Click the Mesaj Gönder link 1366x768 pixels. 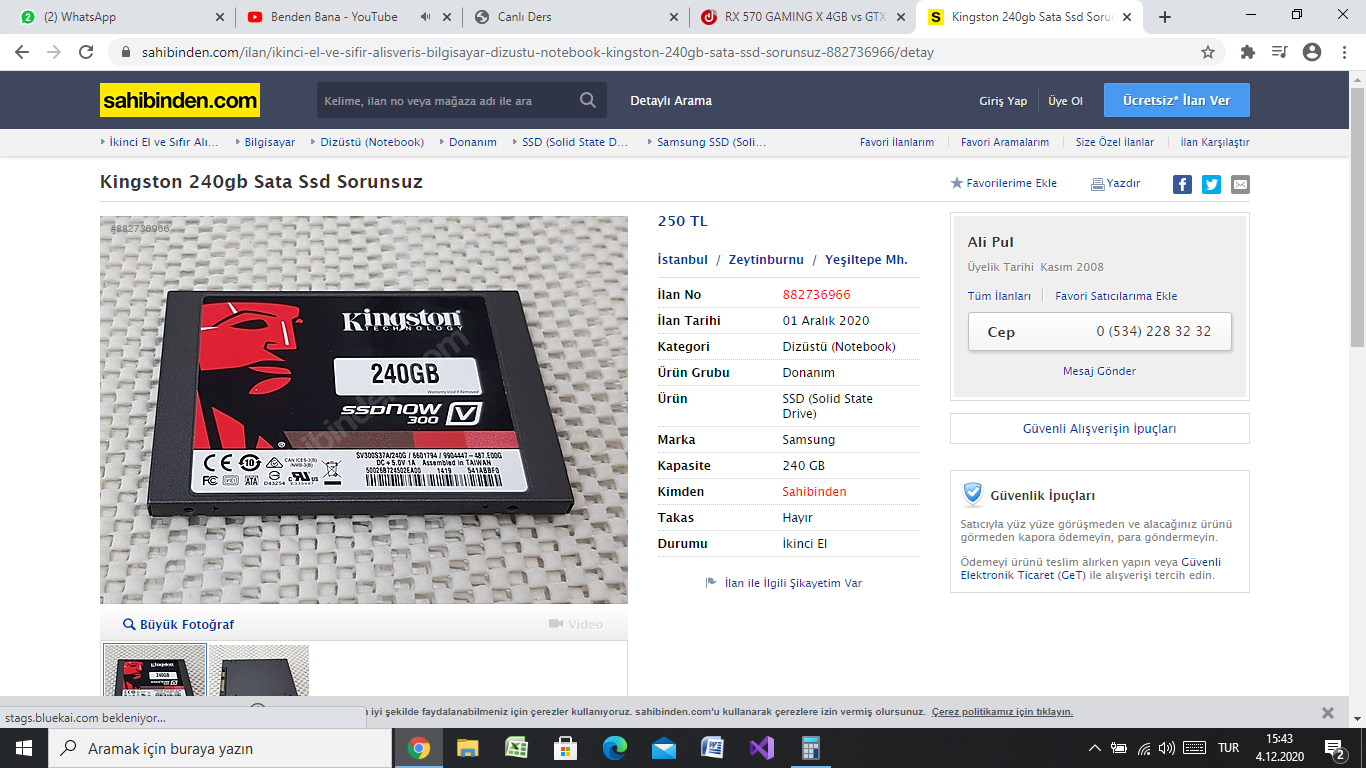[x=1099, y=371]
